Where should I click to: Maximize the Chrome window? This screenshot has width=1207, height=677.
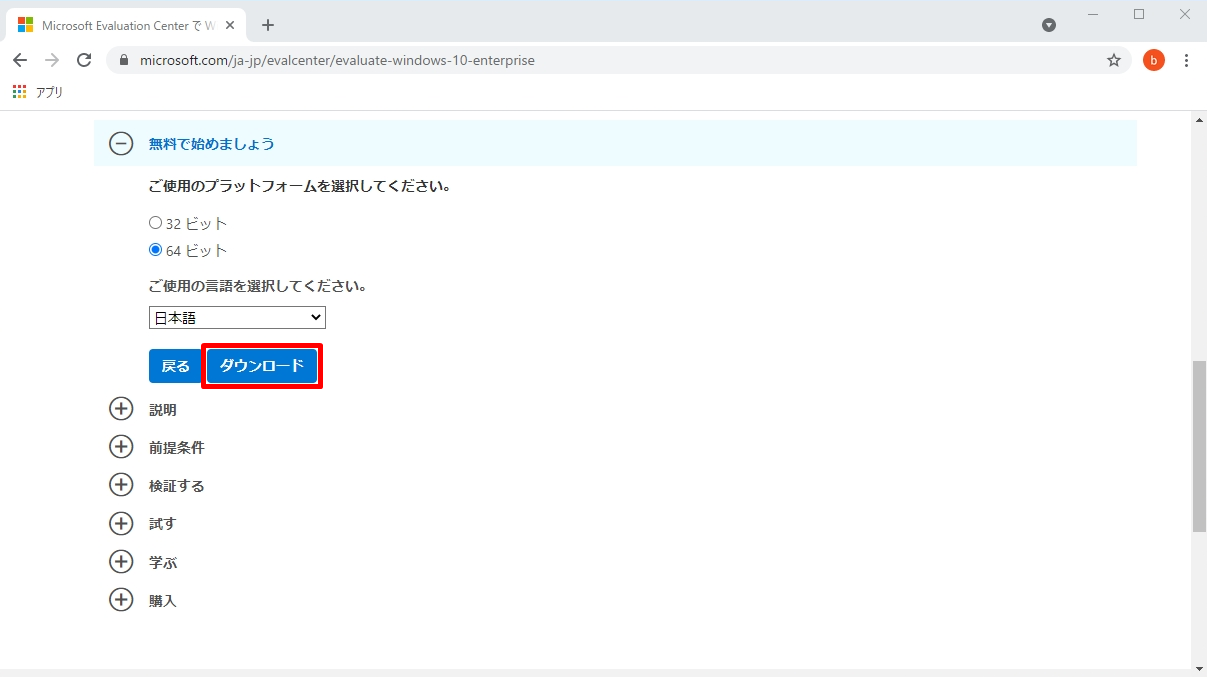click(1139, 14)
